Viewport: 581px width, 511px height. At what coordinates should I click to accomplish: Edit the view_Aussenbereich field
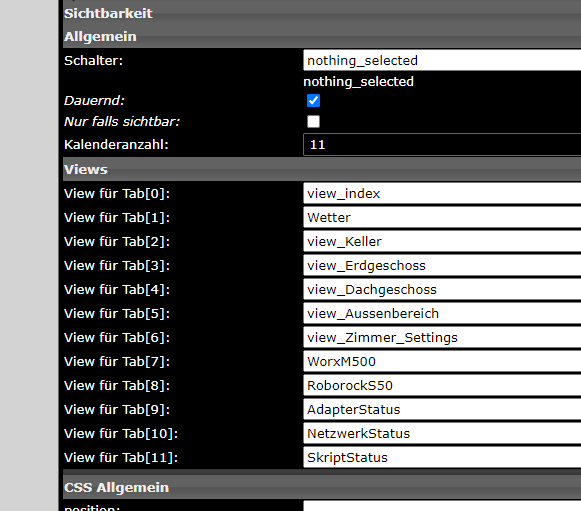[442, 313]
